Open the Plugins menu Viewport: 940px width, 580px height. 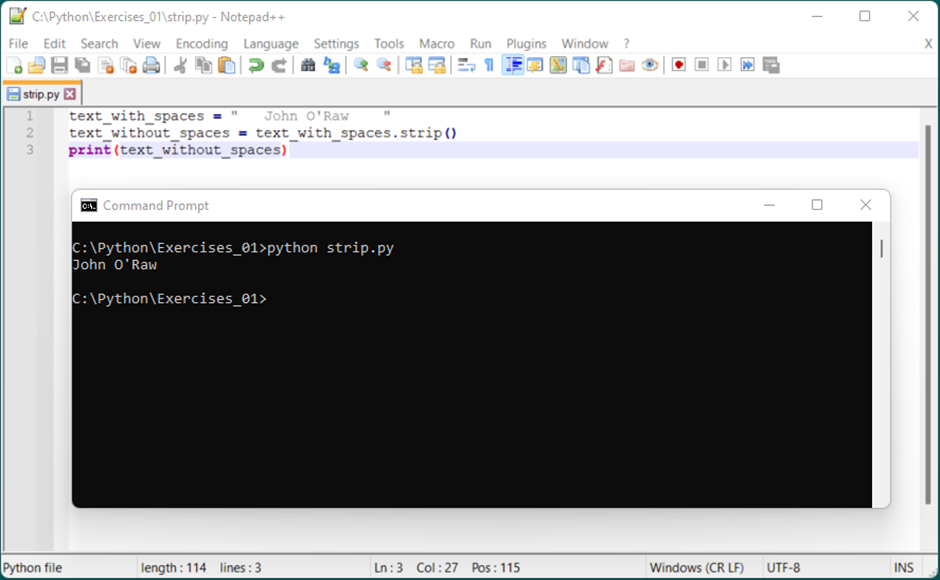[526, 43]
